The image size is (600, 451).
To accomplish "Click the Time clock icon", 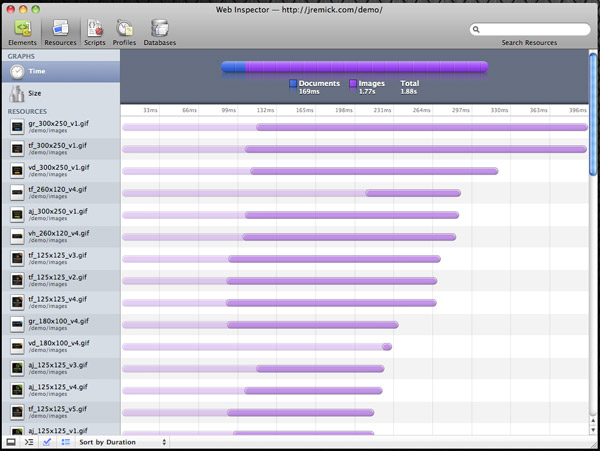I will [17, 72].
